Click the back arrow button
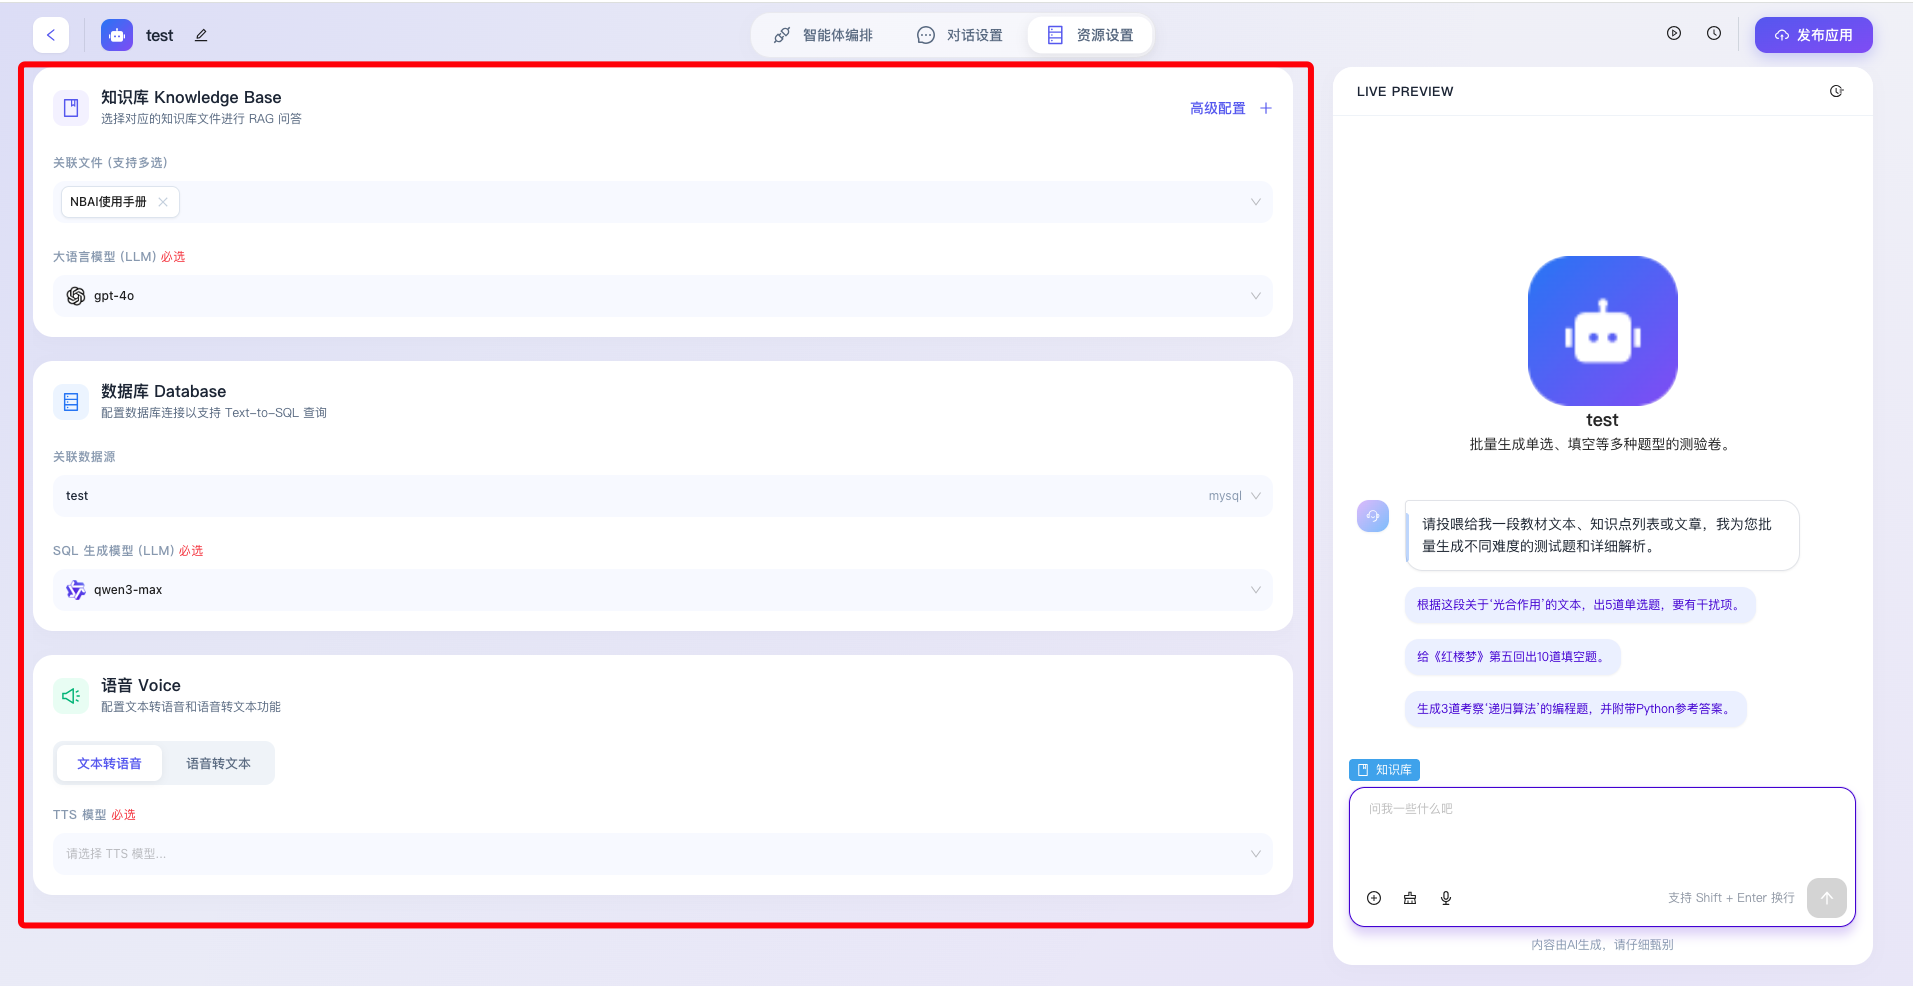 [x=51, y=35]
